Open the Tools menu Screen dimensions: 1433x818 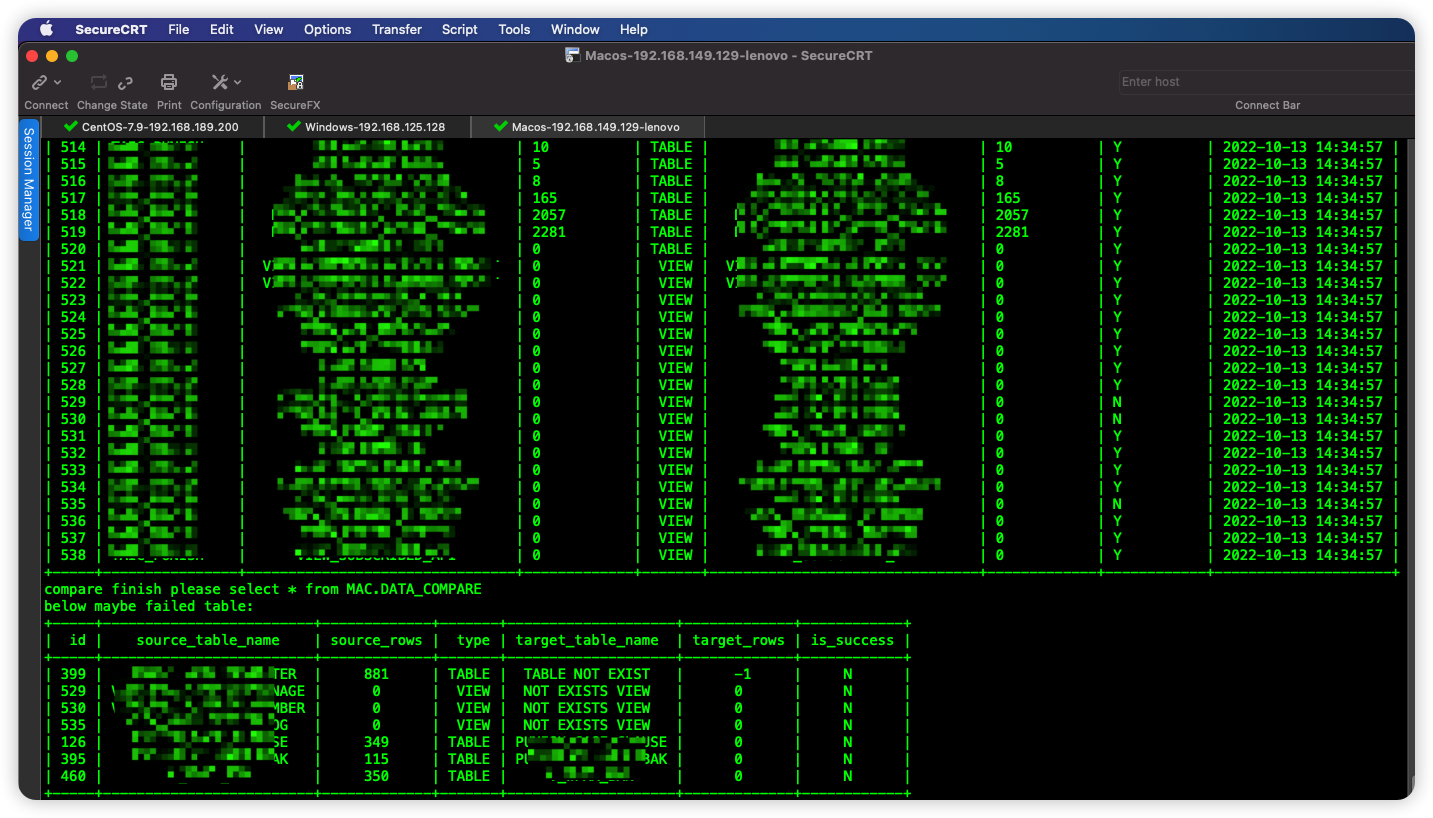[514, 29]
